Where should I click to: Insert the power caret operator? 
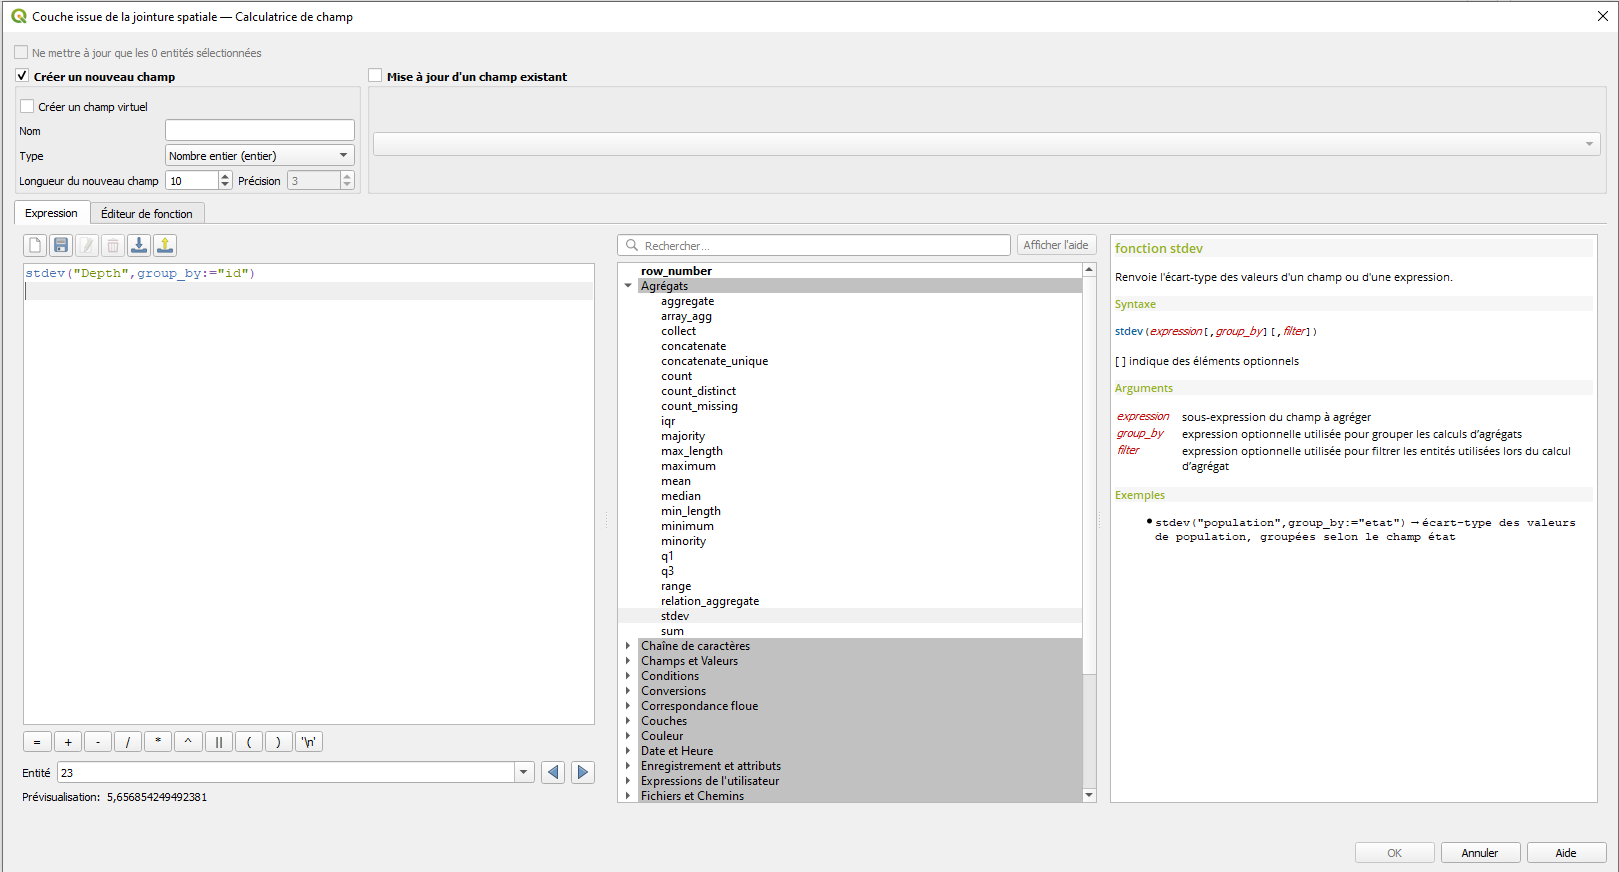pyautogui.click(x=188, y=742)
